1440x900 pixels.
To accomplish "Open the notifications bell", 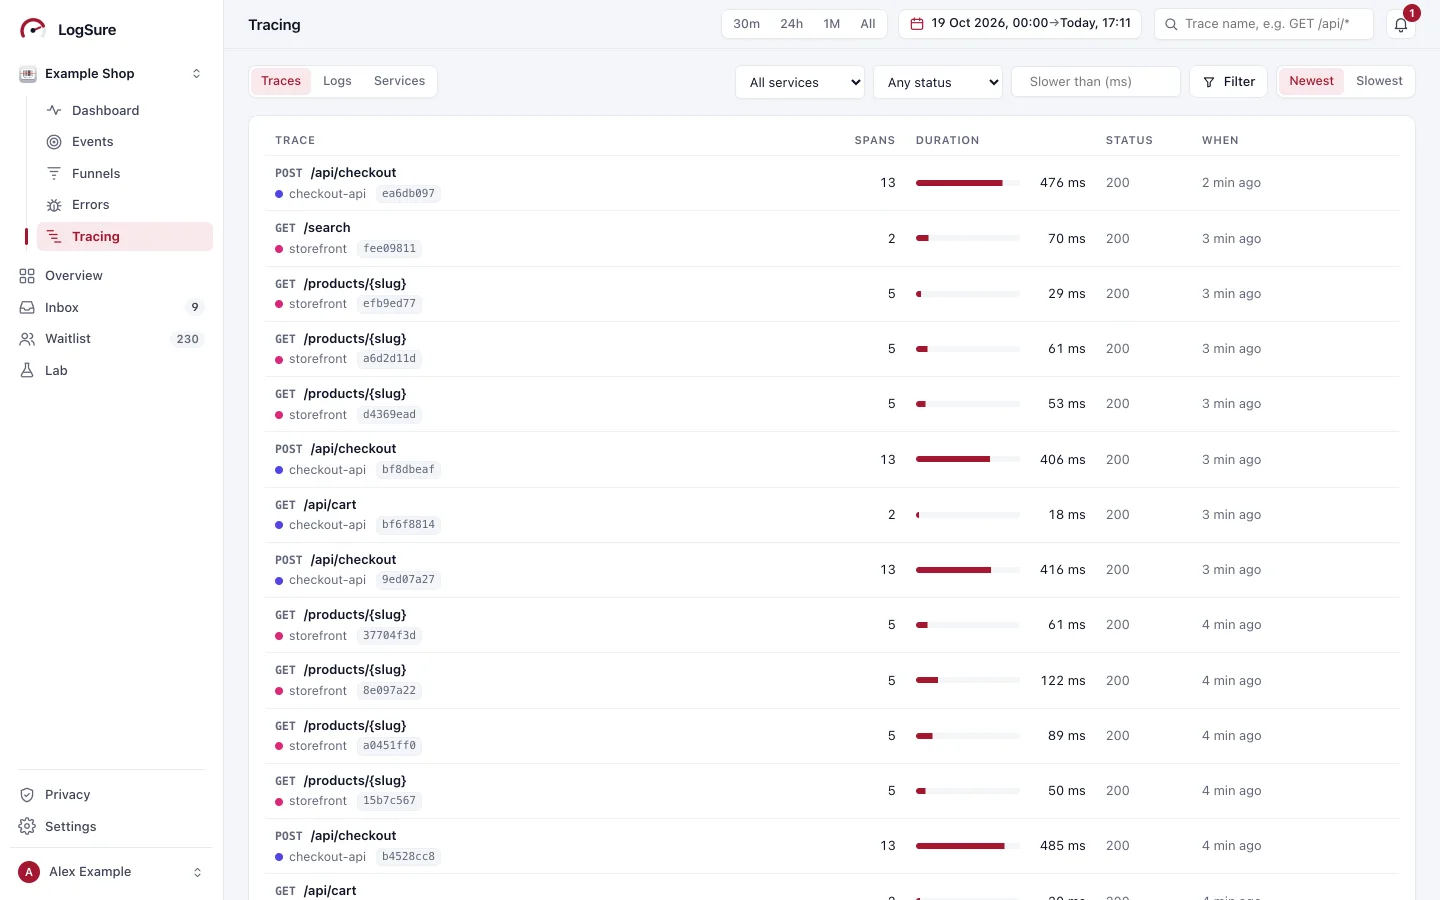I will [x=1401, y=25].
